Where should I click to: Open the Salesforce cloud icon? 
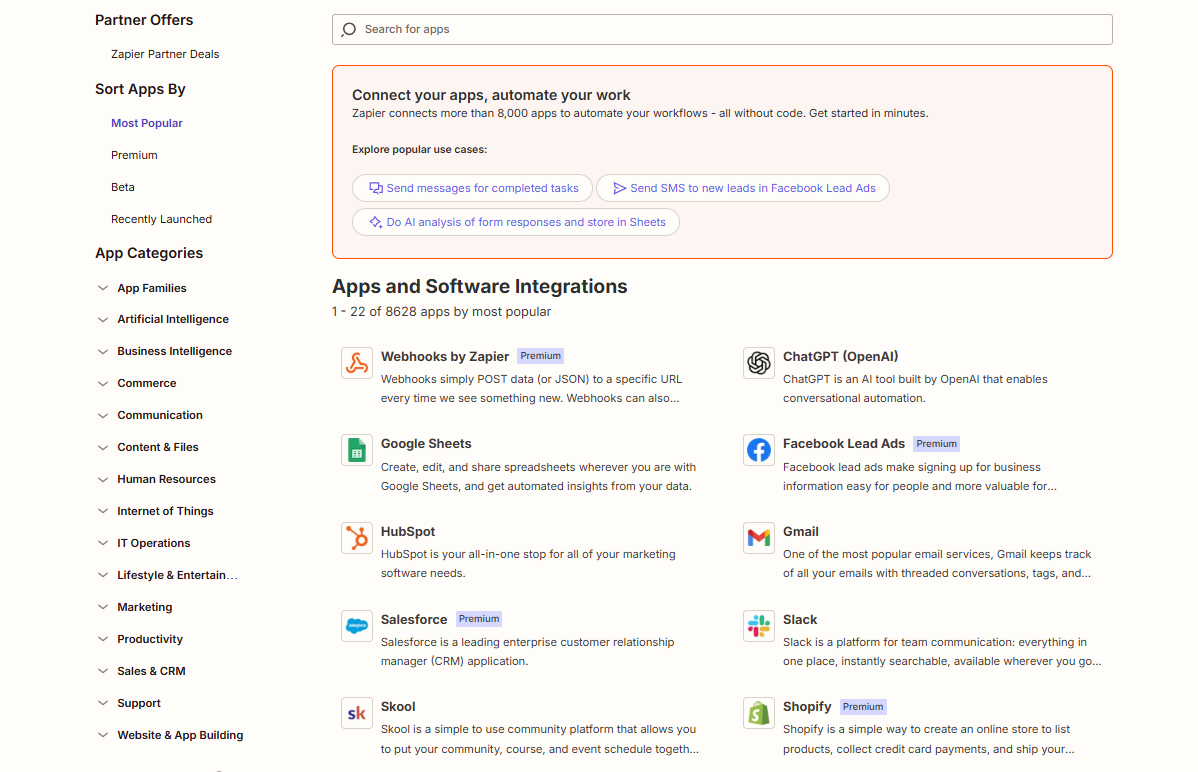[x=357, y=626]
